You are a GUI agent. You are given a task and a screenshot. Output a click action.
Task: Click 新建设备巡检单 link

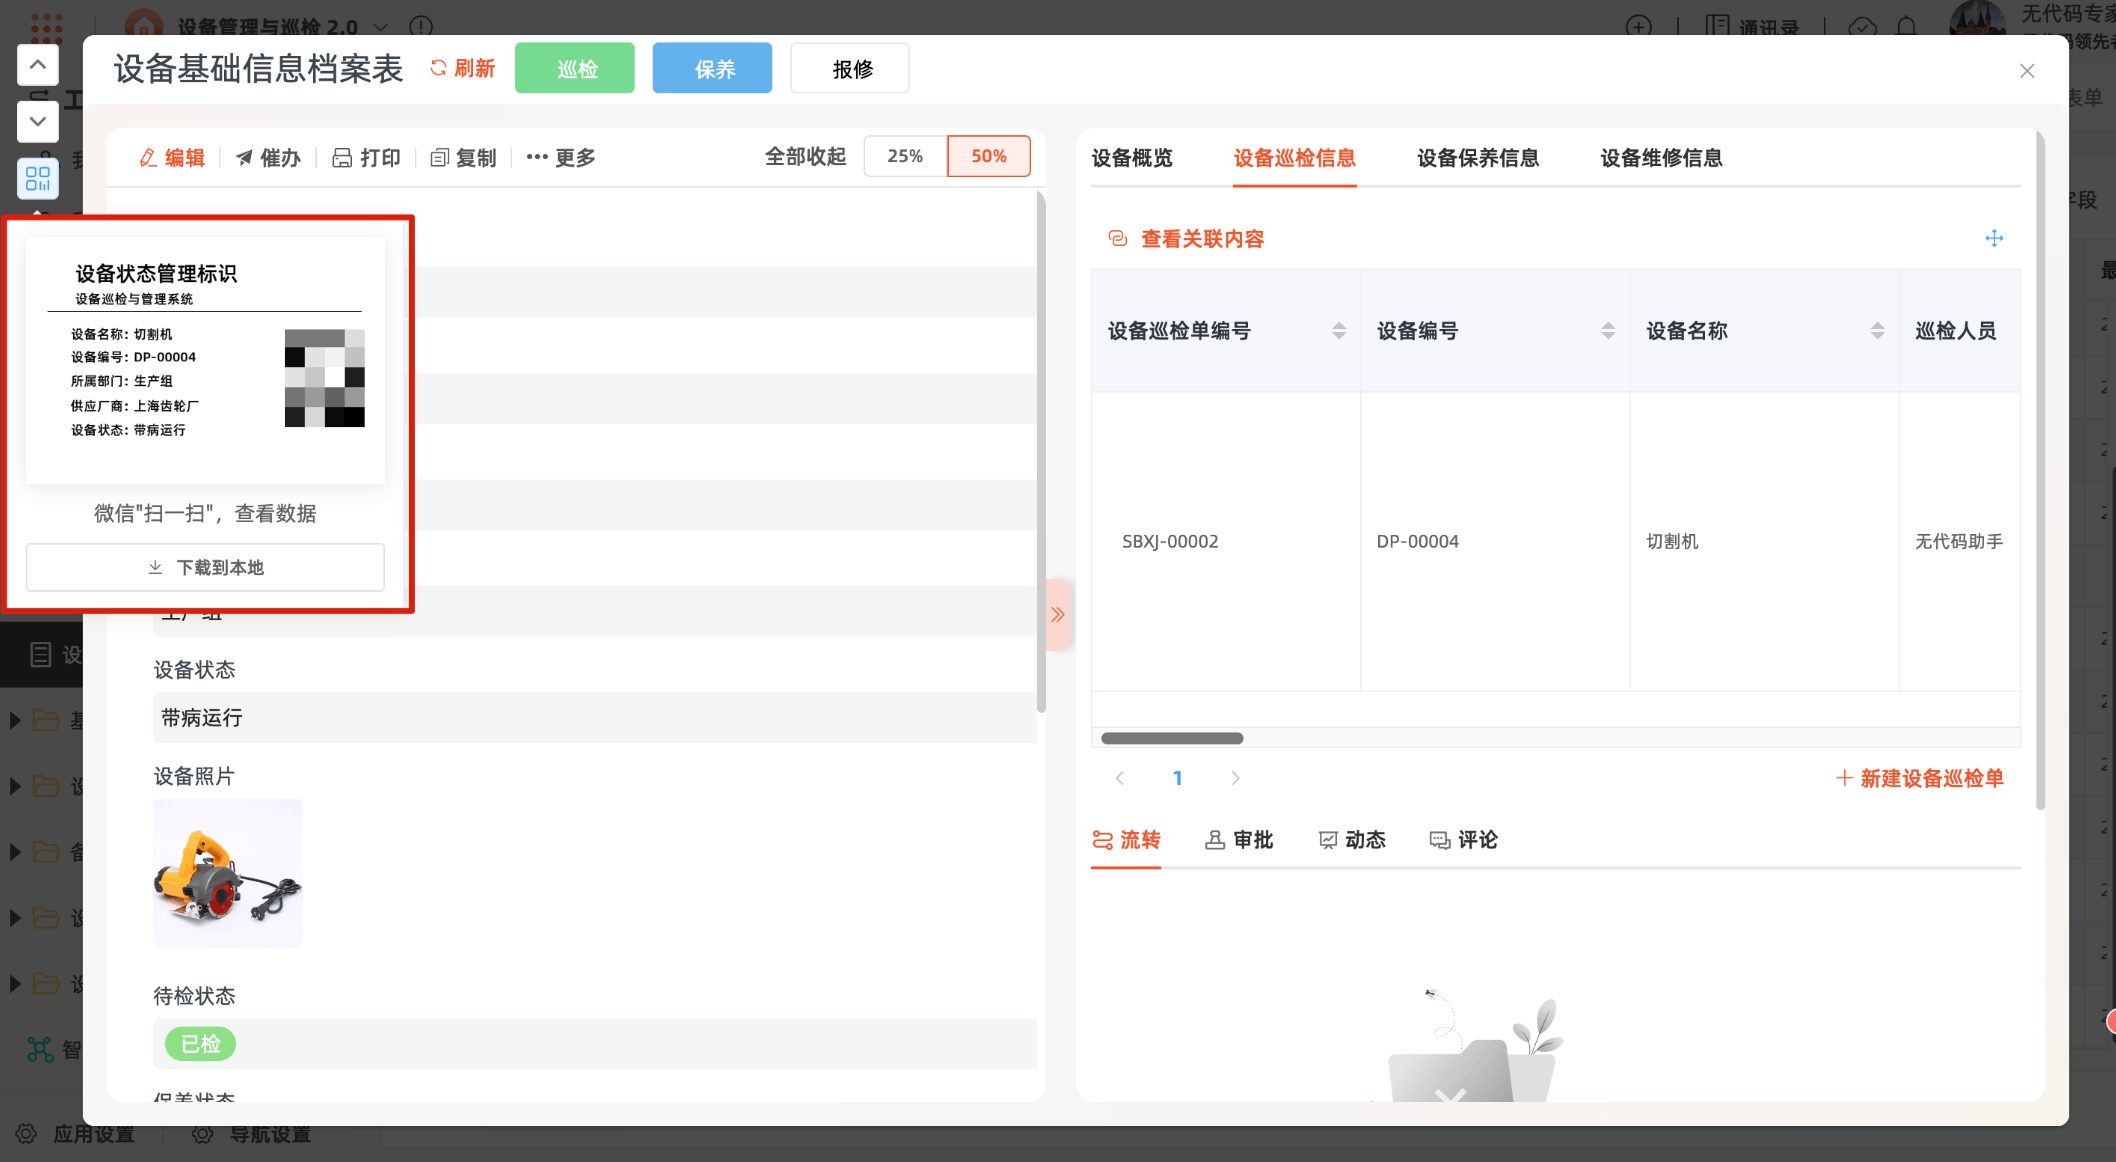pos(1920,778)
